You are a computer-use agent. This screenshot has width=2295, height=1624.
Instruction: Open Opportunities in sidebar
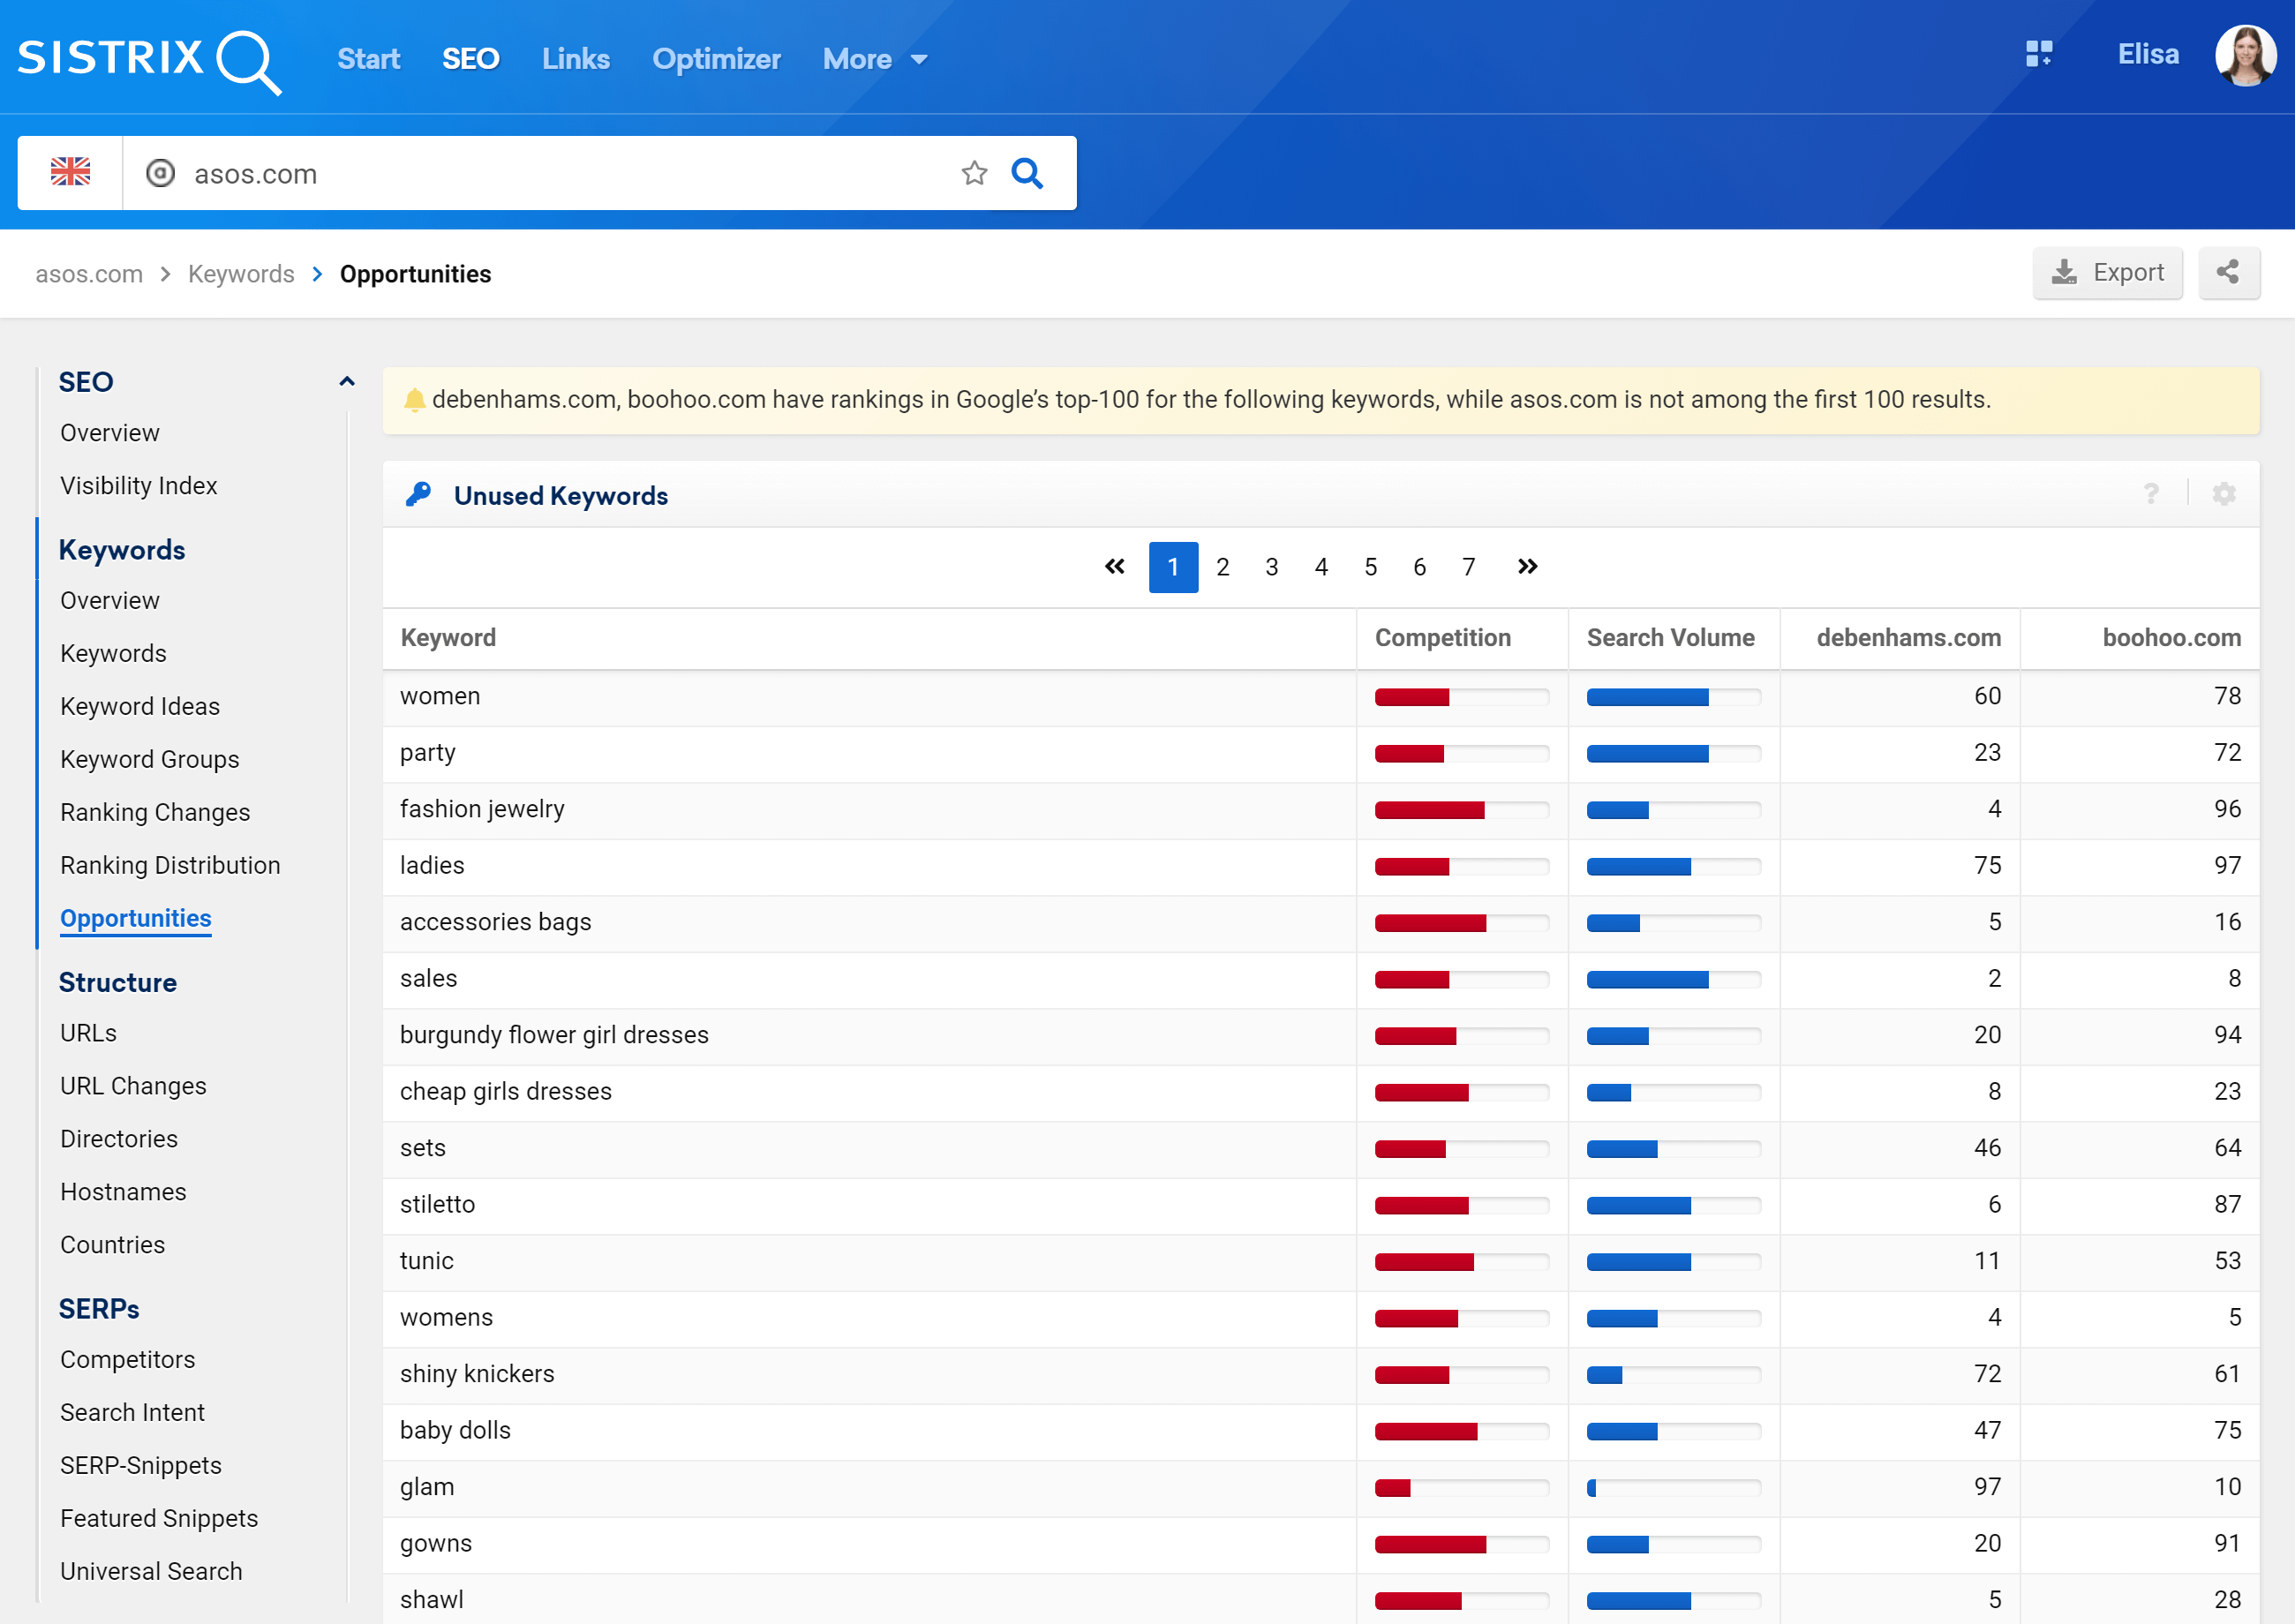coord(135,918)
